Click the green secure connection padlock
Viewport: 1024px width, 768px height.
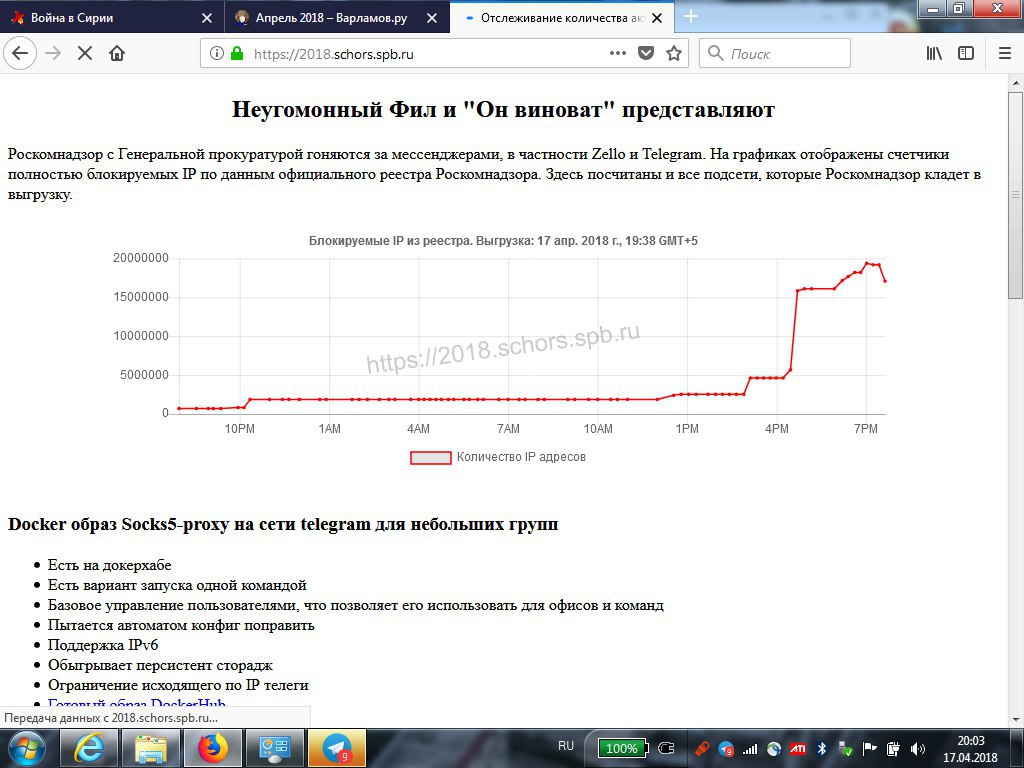[x=237, y=54]
